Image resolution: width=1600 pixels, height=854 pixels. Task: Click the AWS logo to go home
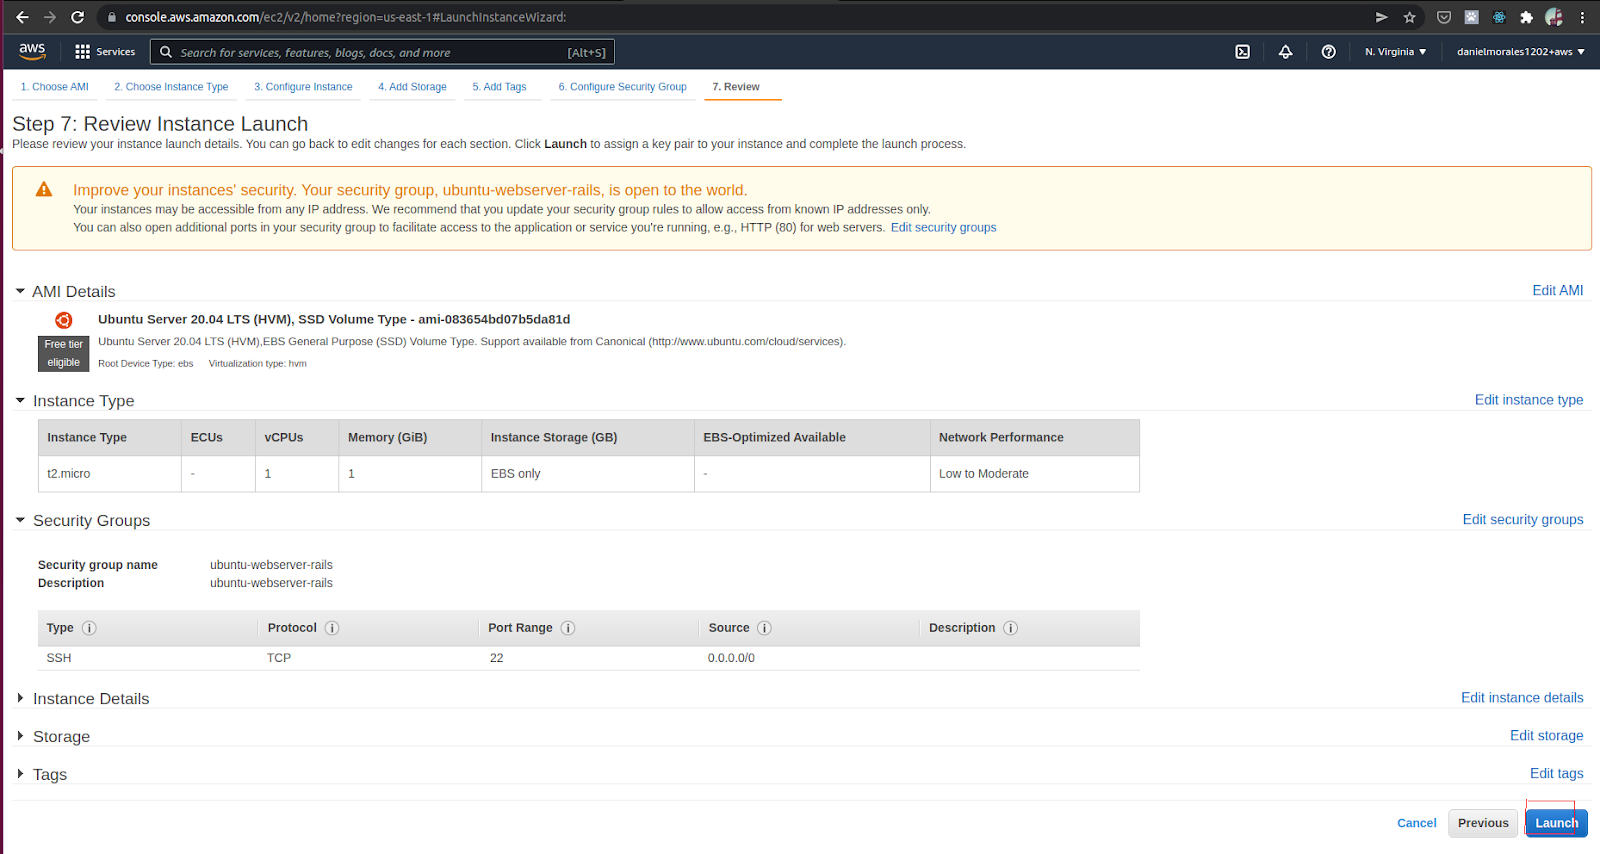click(x=32, y=51)
